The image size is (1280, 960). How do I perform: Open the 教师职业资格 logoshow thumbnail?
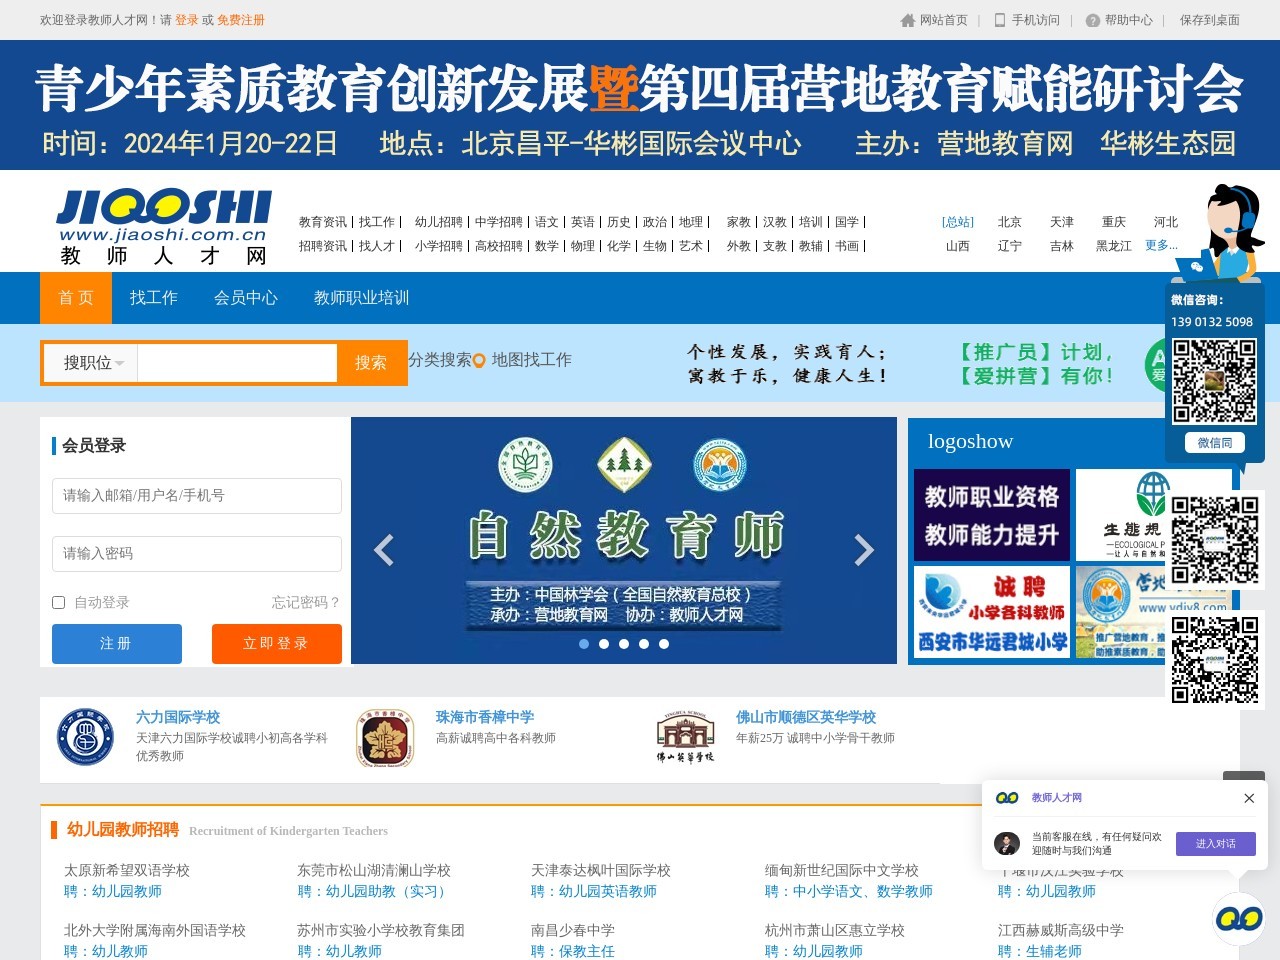click(992, 515)
